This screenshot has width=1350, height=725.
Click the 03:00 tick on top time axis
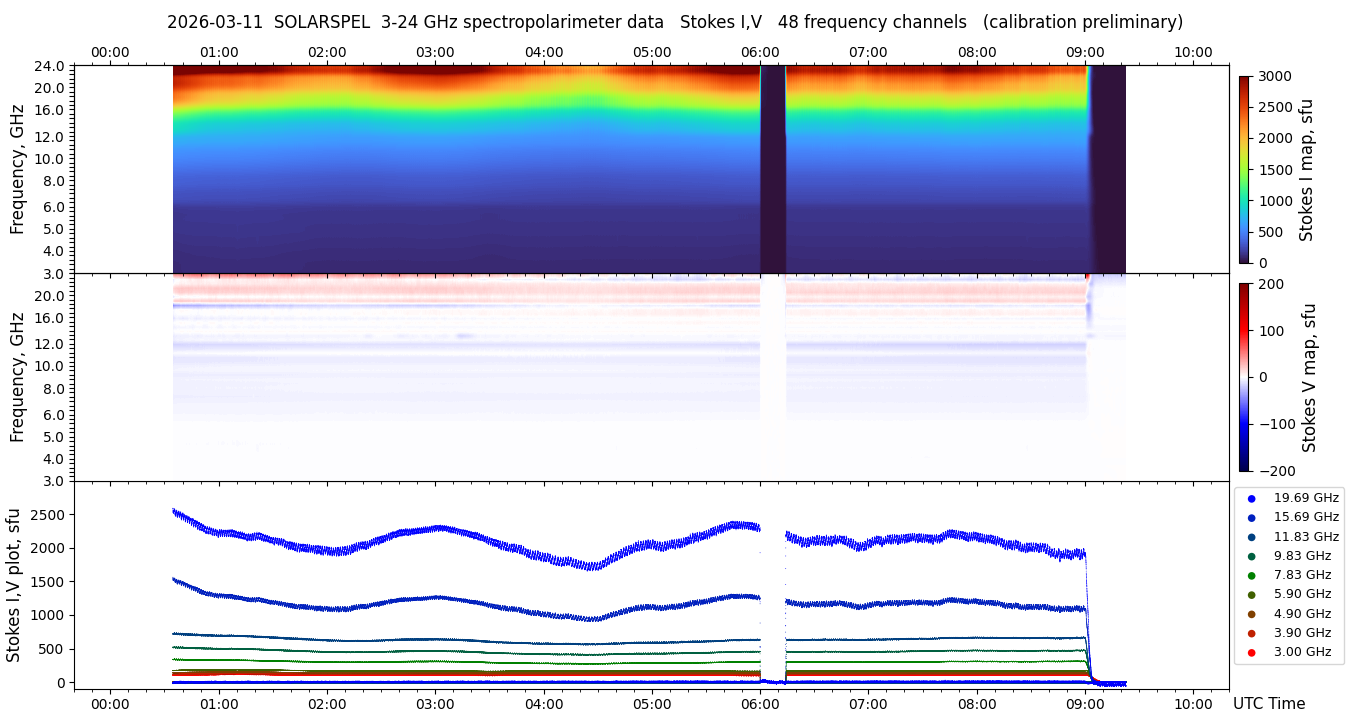(435, 52)
